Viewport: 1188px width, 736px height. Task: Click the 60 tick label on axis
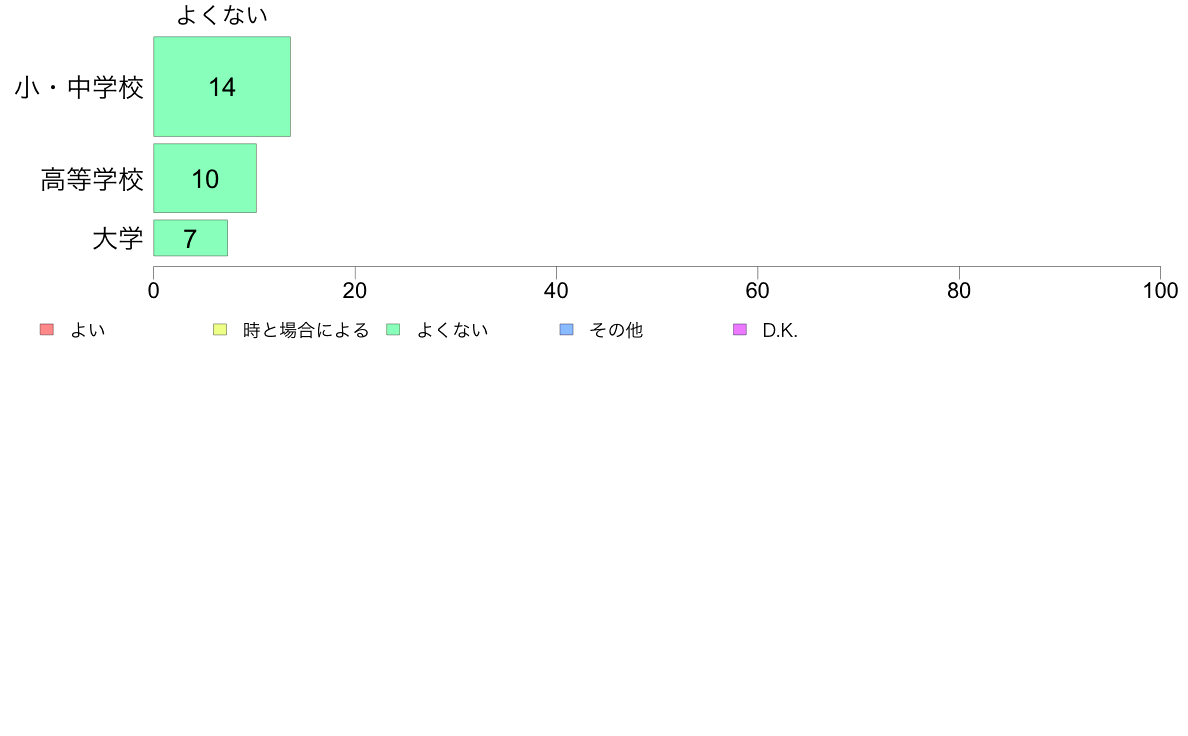[x=758, y=290]
